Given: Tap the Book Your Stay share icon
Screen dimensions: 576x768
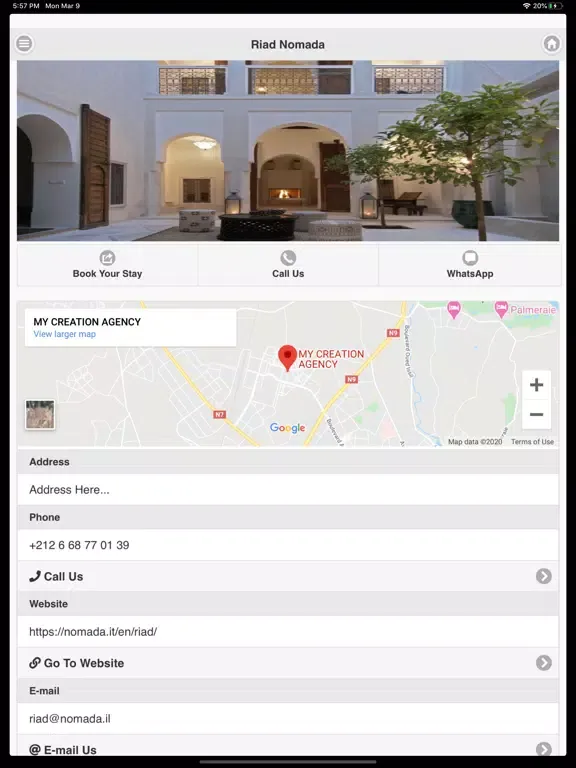Looking at the screenshot, I should pyautogui.click(x=107, y=258).
